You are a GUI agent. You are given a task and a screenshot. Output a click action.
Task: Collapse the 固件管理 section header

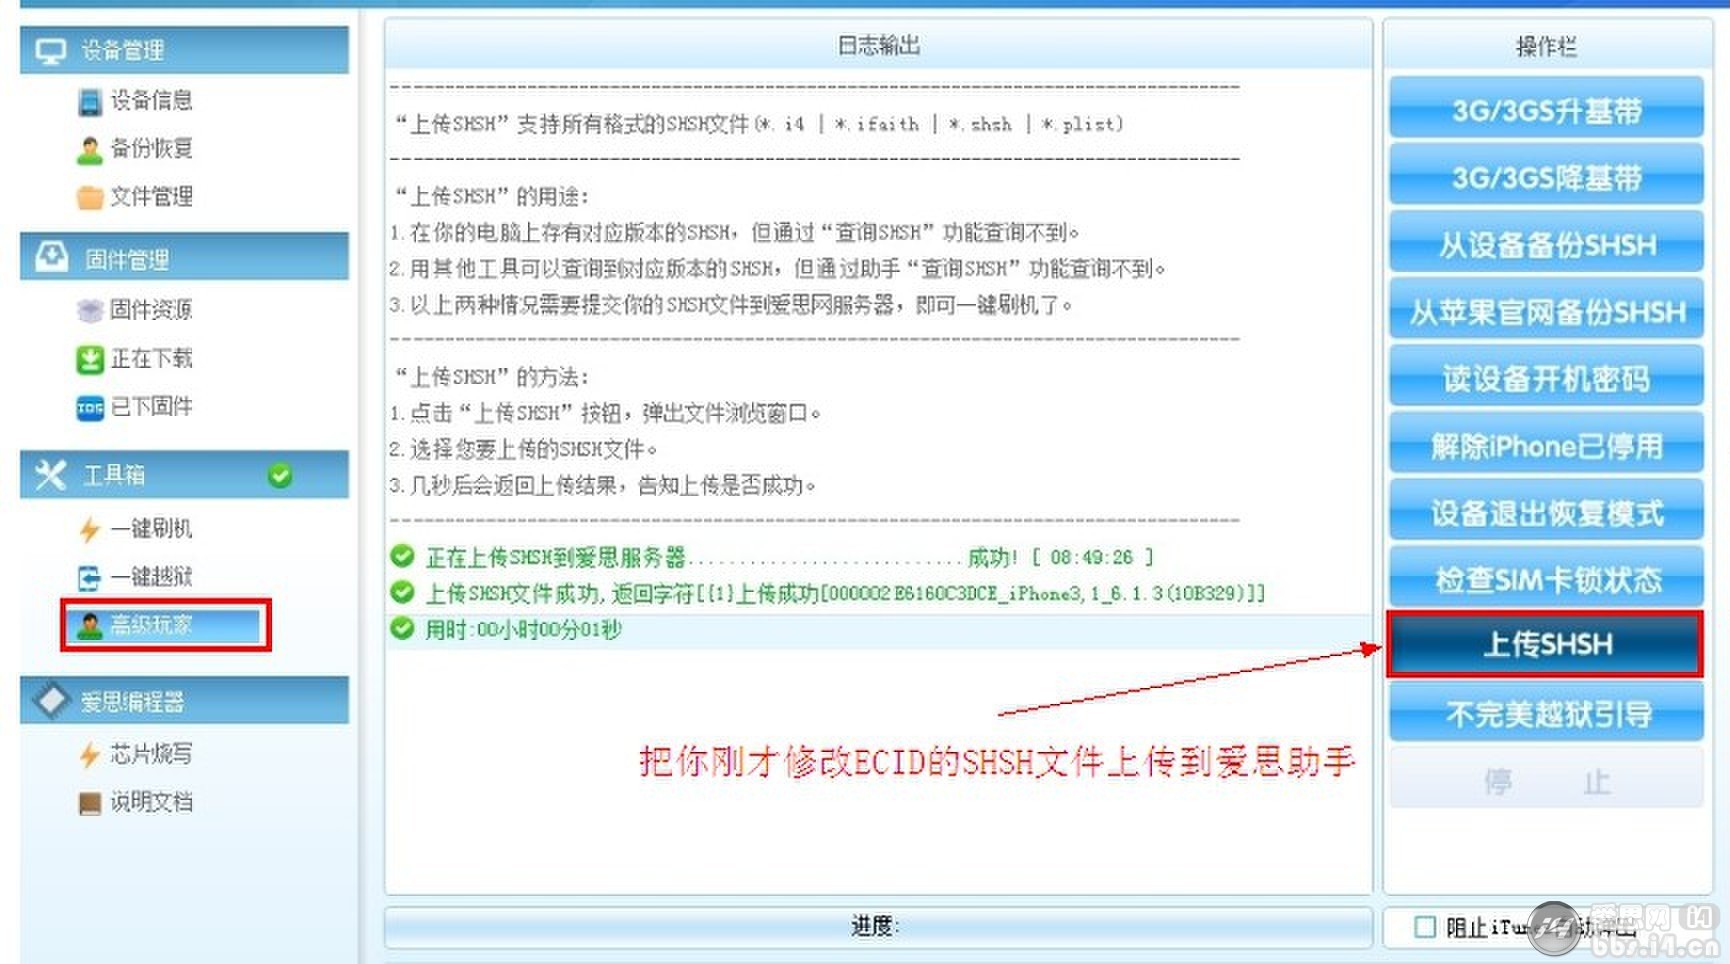184,259
